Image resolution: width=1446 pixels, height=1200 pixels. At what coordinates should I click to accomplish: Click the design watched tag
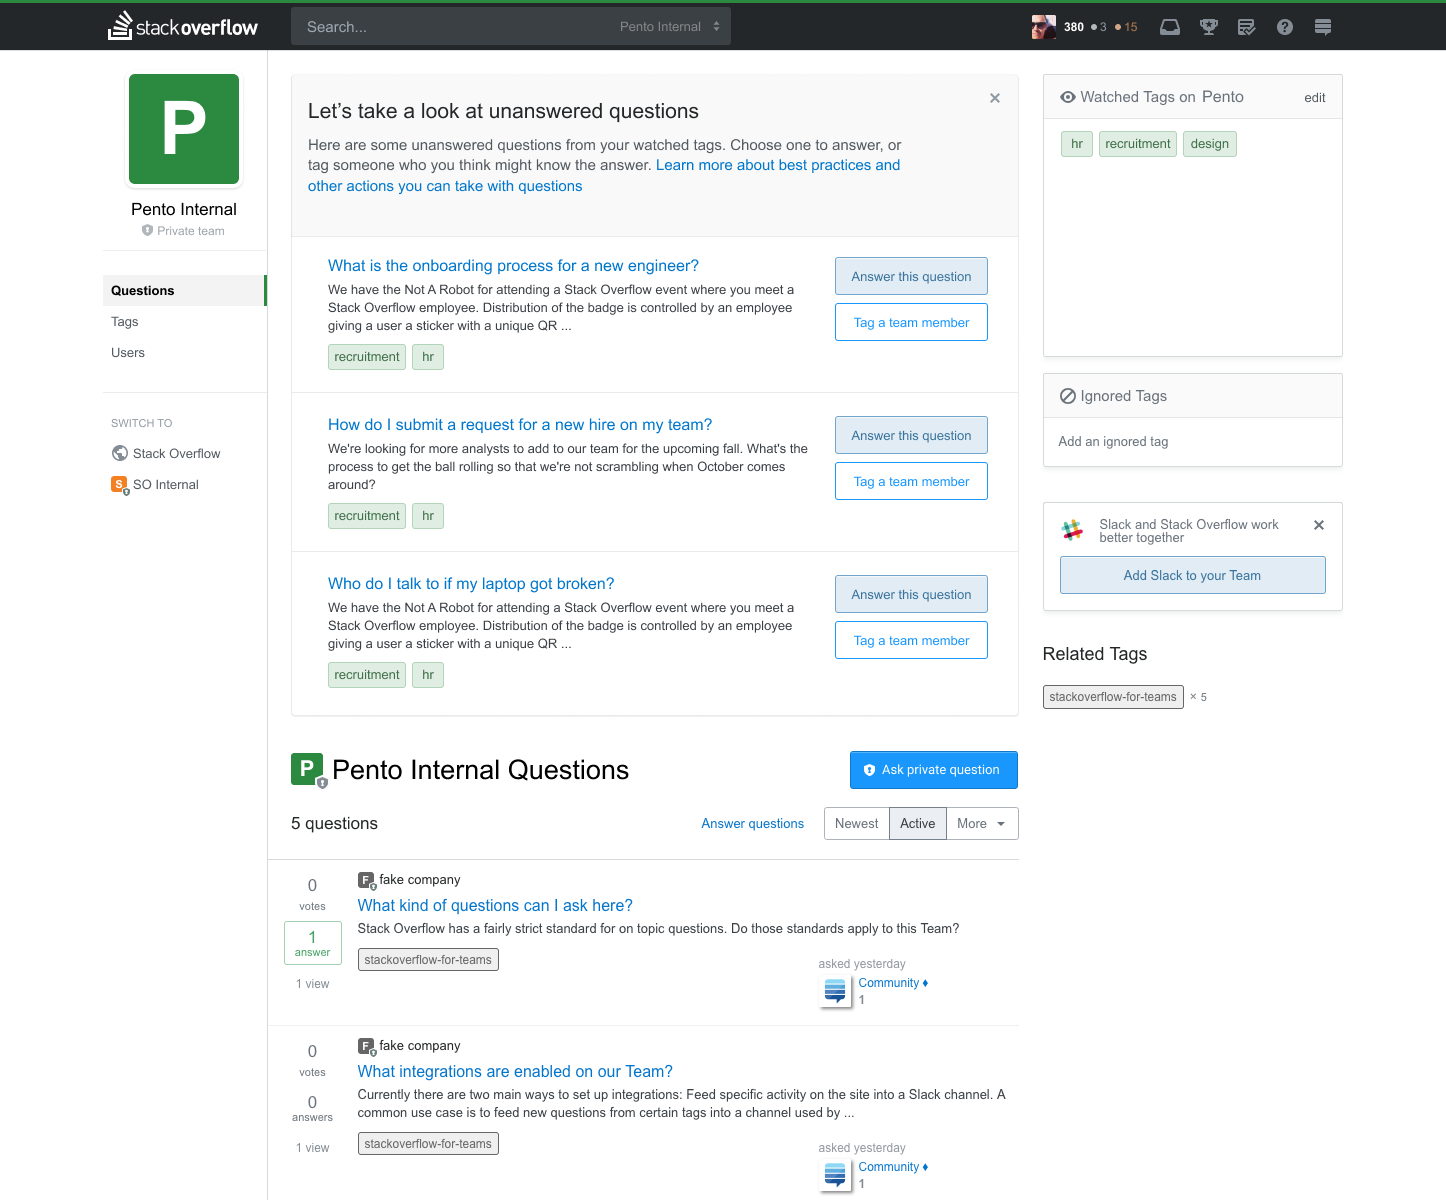tap(1210, 144)
